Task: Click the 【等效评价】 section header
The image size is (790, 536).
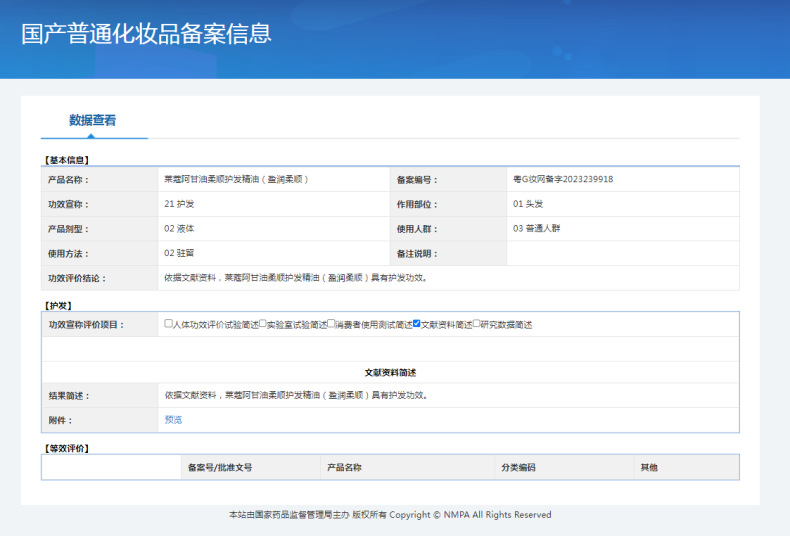Action: tap(67, 448)
